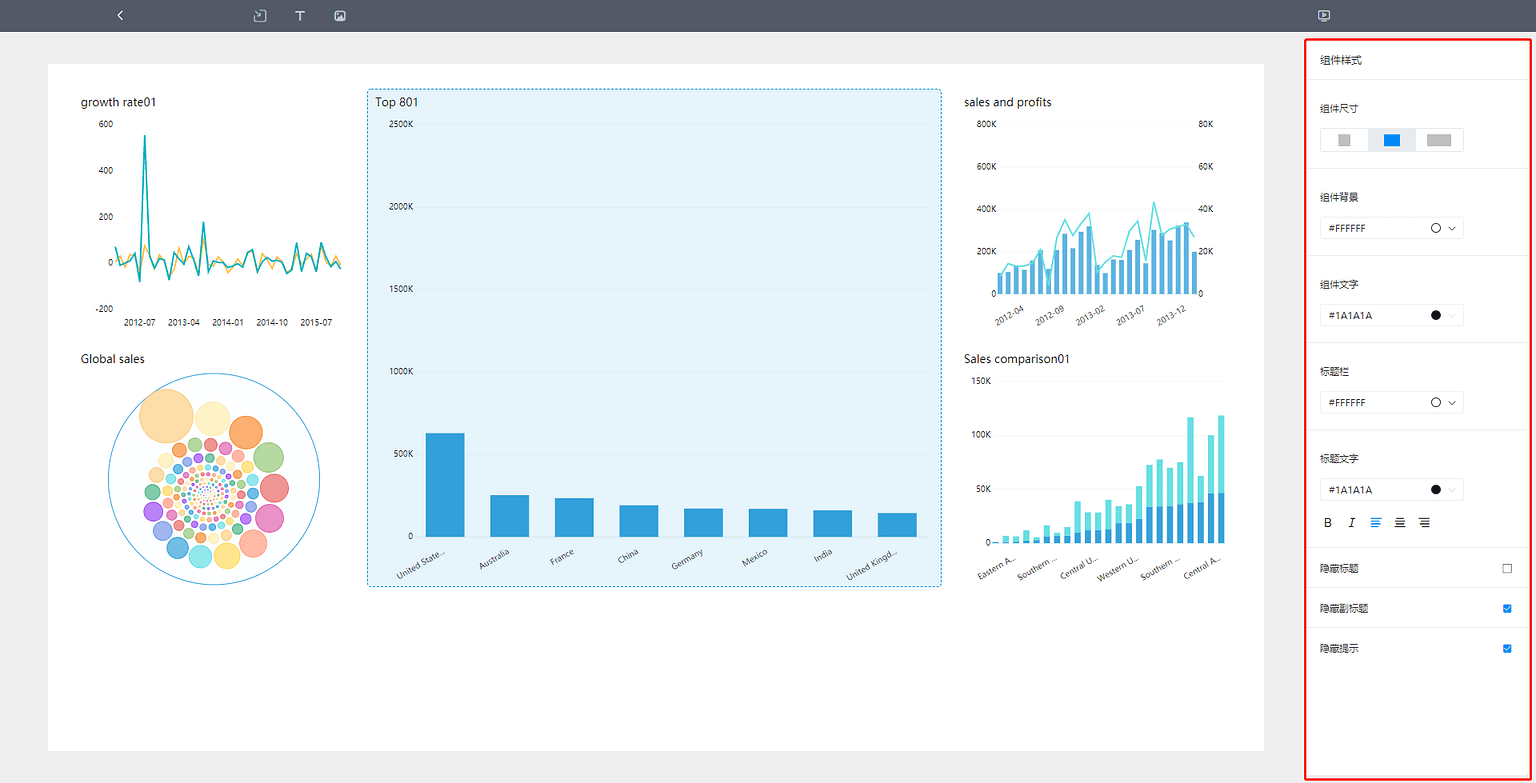Choose the small component size
The height and width of the screenshot is (783, 1536).
(1344, 140)
